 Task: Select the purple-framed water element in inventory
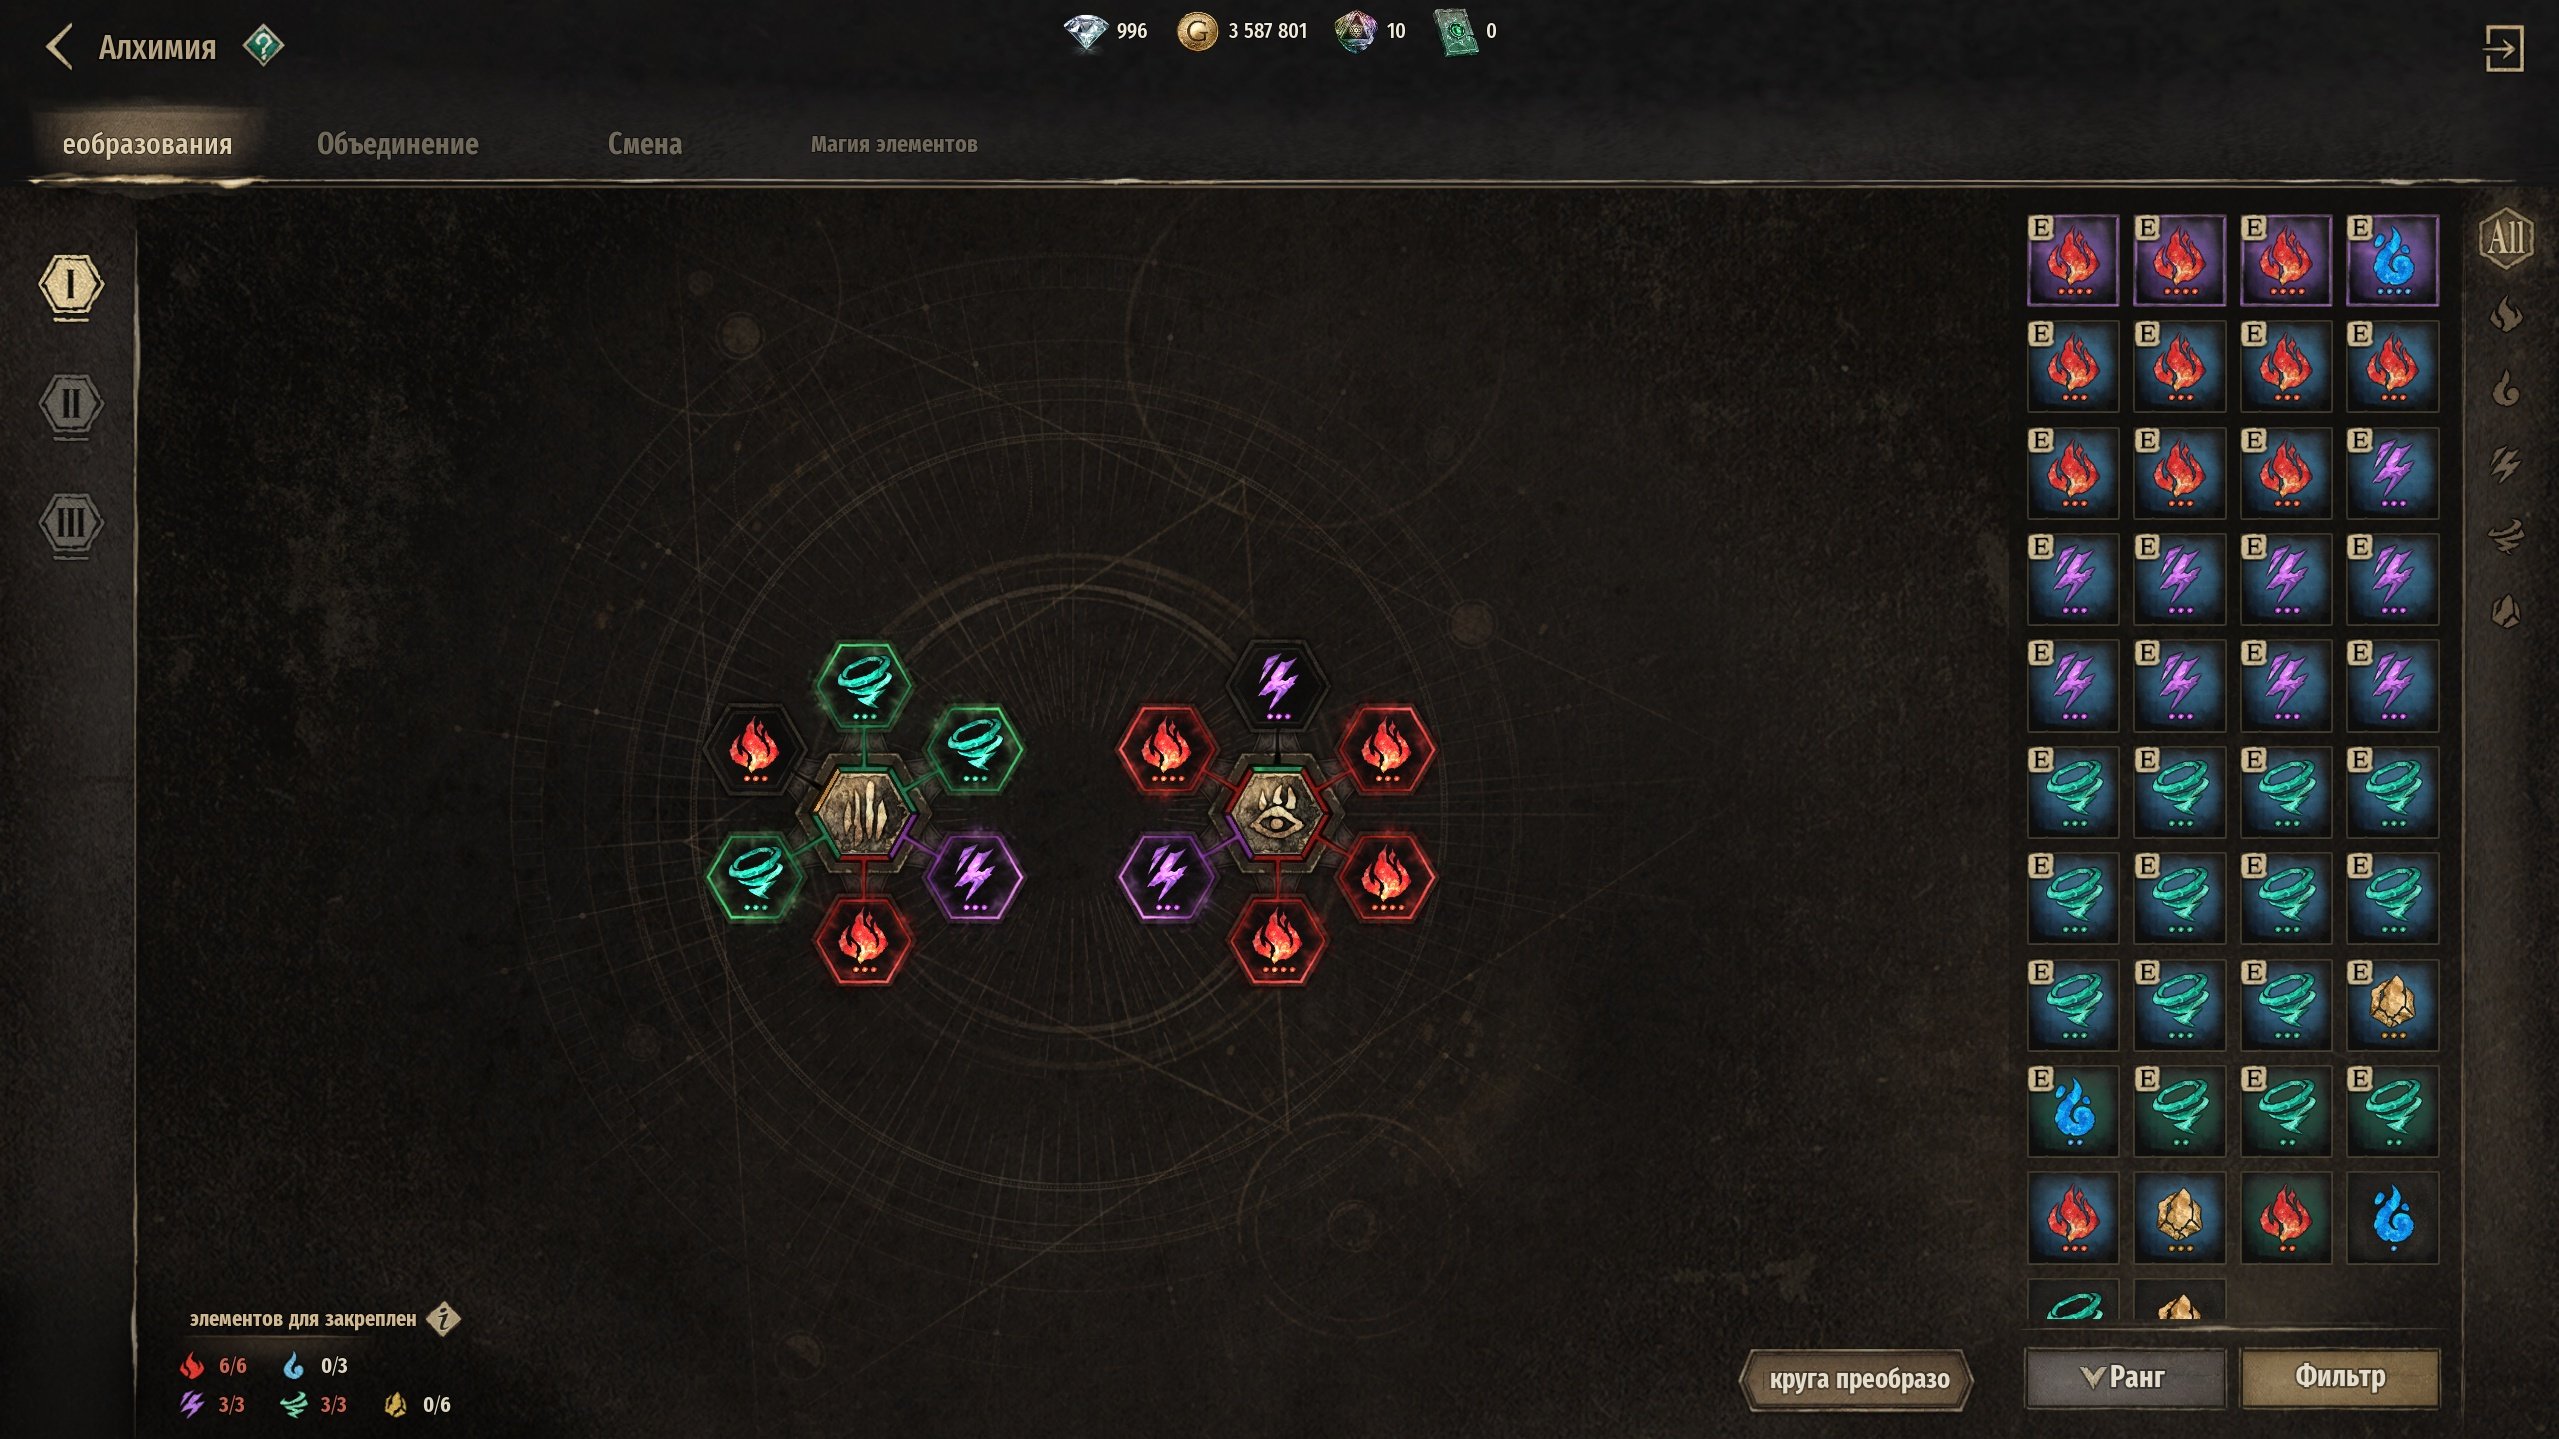pos(2392,260)
